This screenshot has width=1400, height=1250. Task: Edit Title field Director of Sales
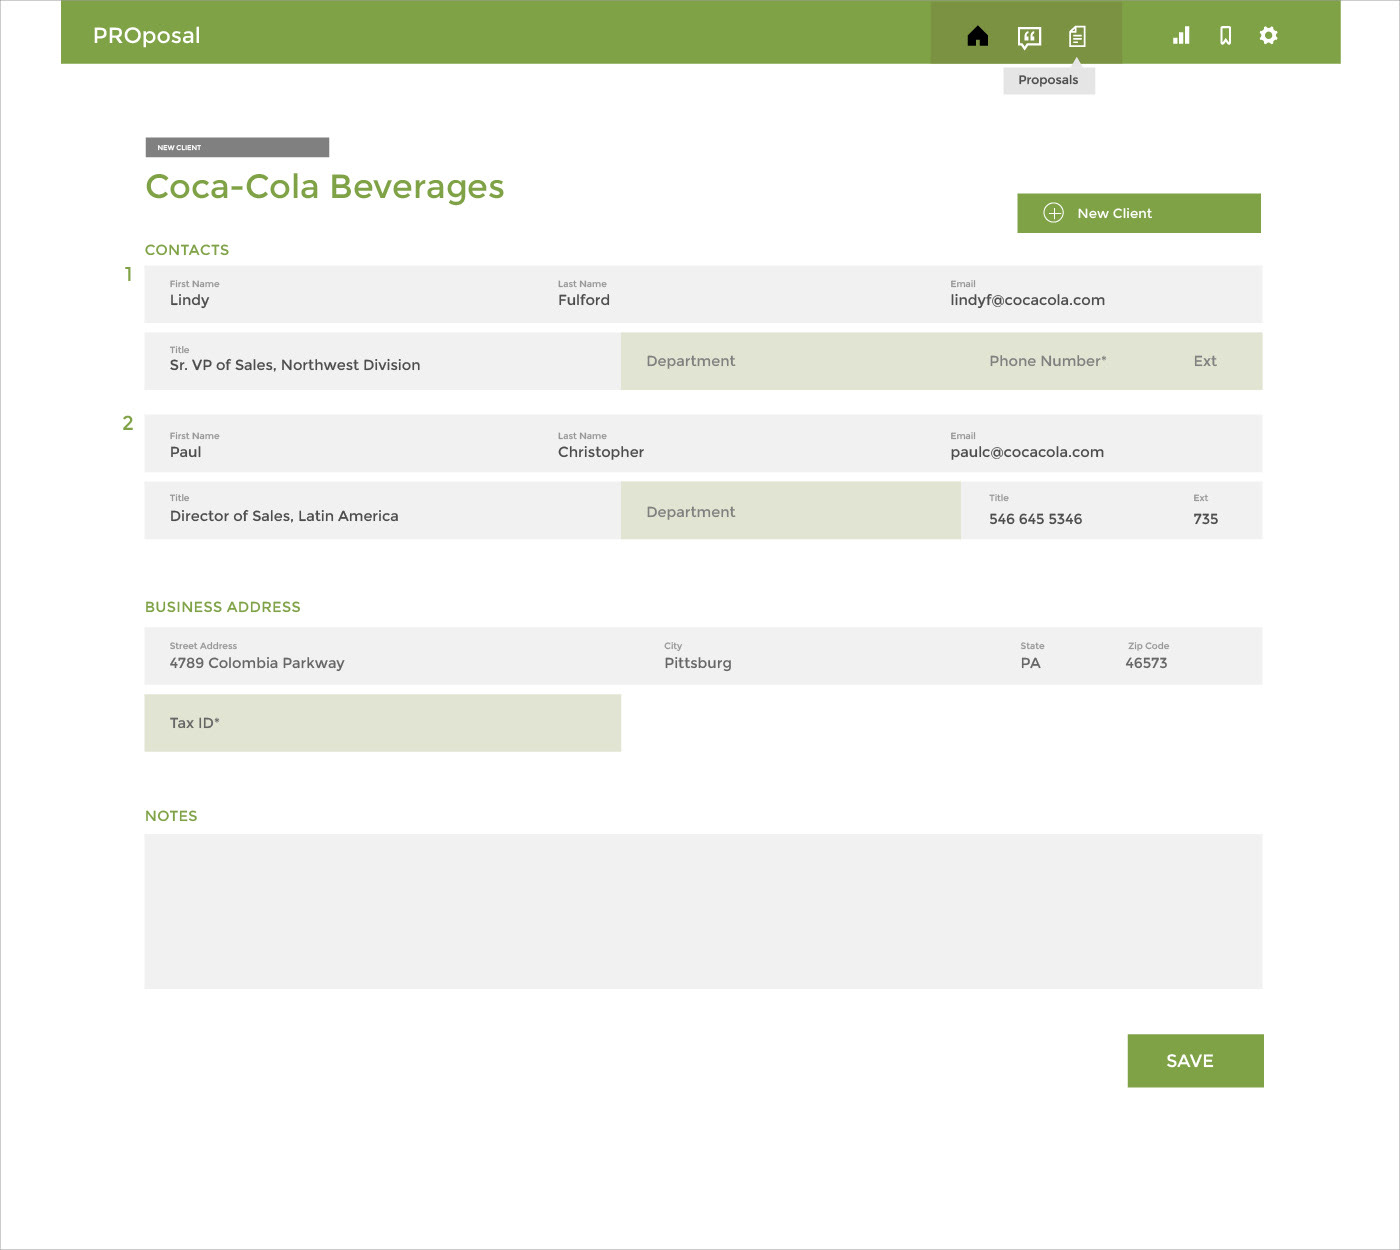coord(383,511)
